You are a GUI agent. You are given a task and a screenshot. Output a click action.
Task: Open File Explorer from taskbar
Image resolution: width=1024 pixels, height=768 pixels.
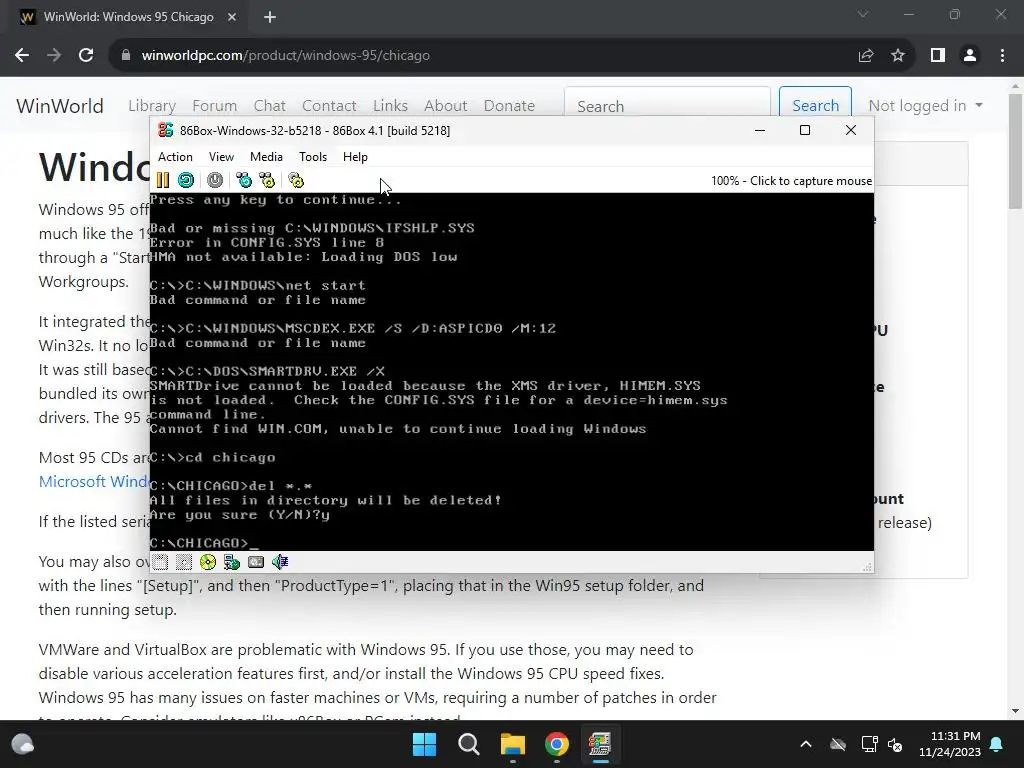[x=513, y=744]
